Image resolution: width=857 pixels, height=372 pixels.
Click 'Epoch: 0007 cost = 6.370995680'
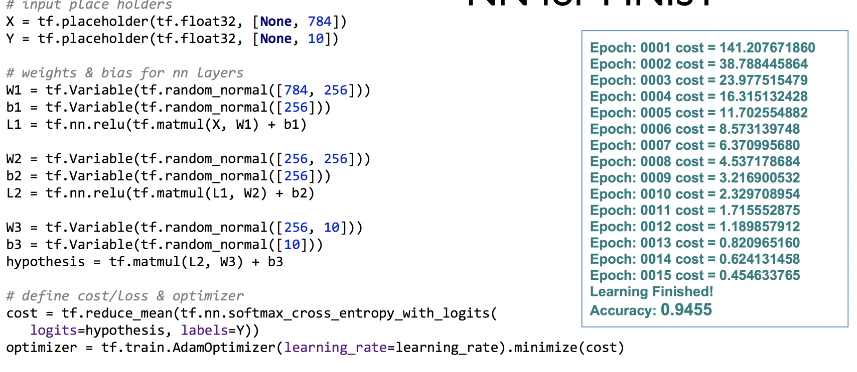click(695, 145)
